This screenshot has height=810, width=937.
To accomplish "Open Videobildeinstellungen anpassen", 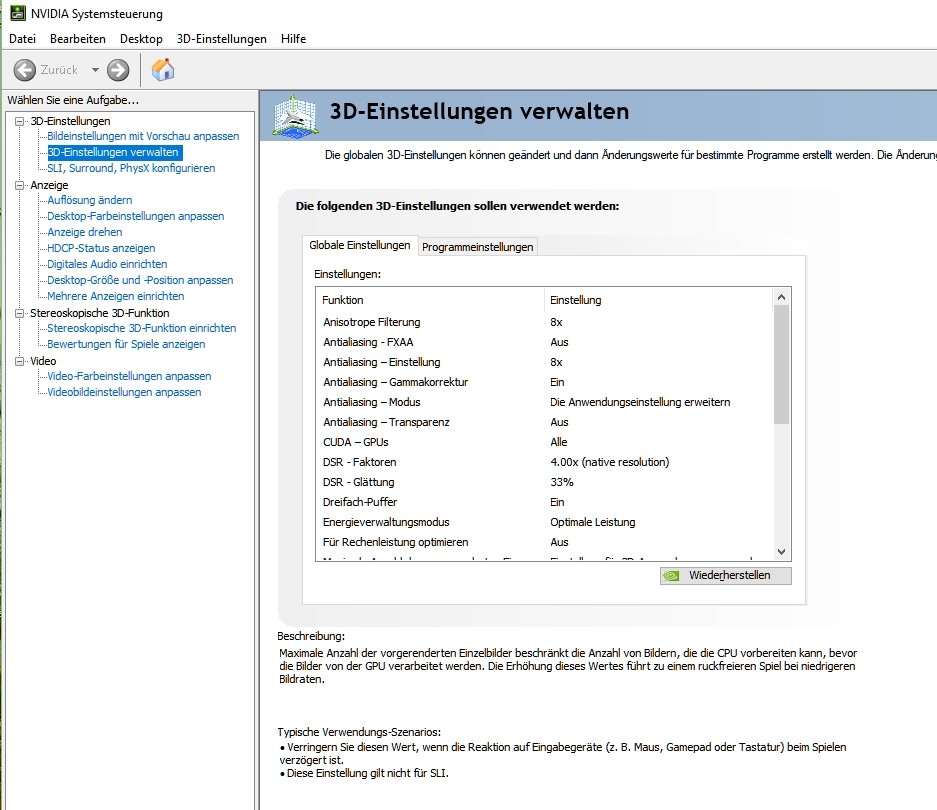I will pyautogui.click(x=124, y=392).
